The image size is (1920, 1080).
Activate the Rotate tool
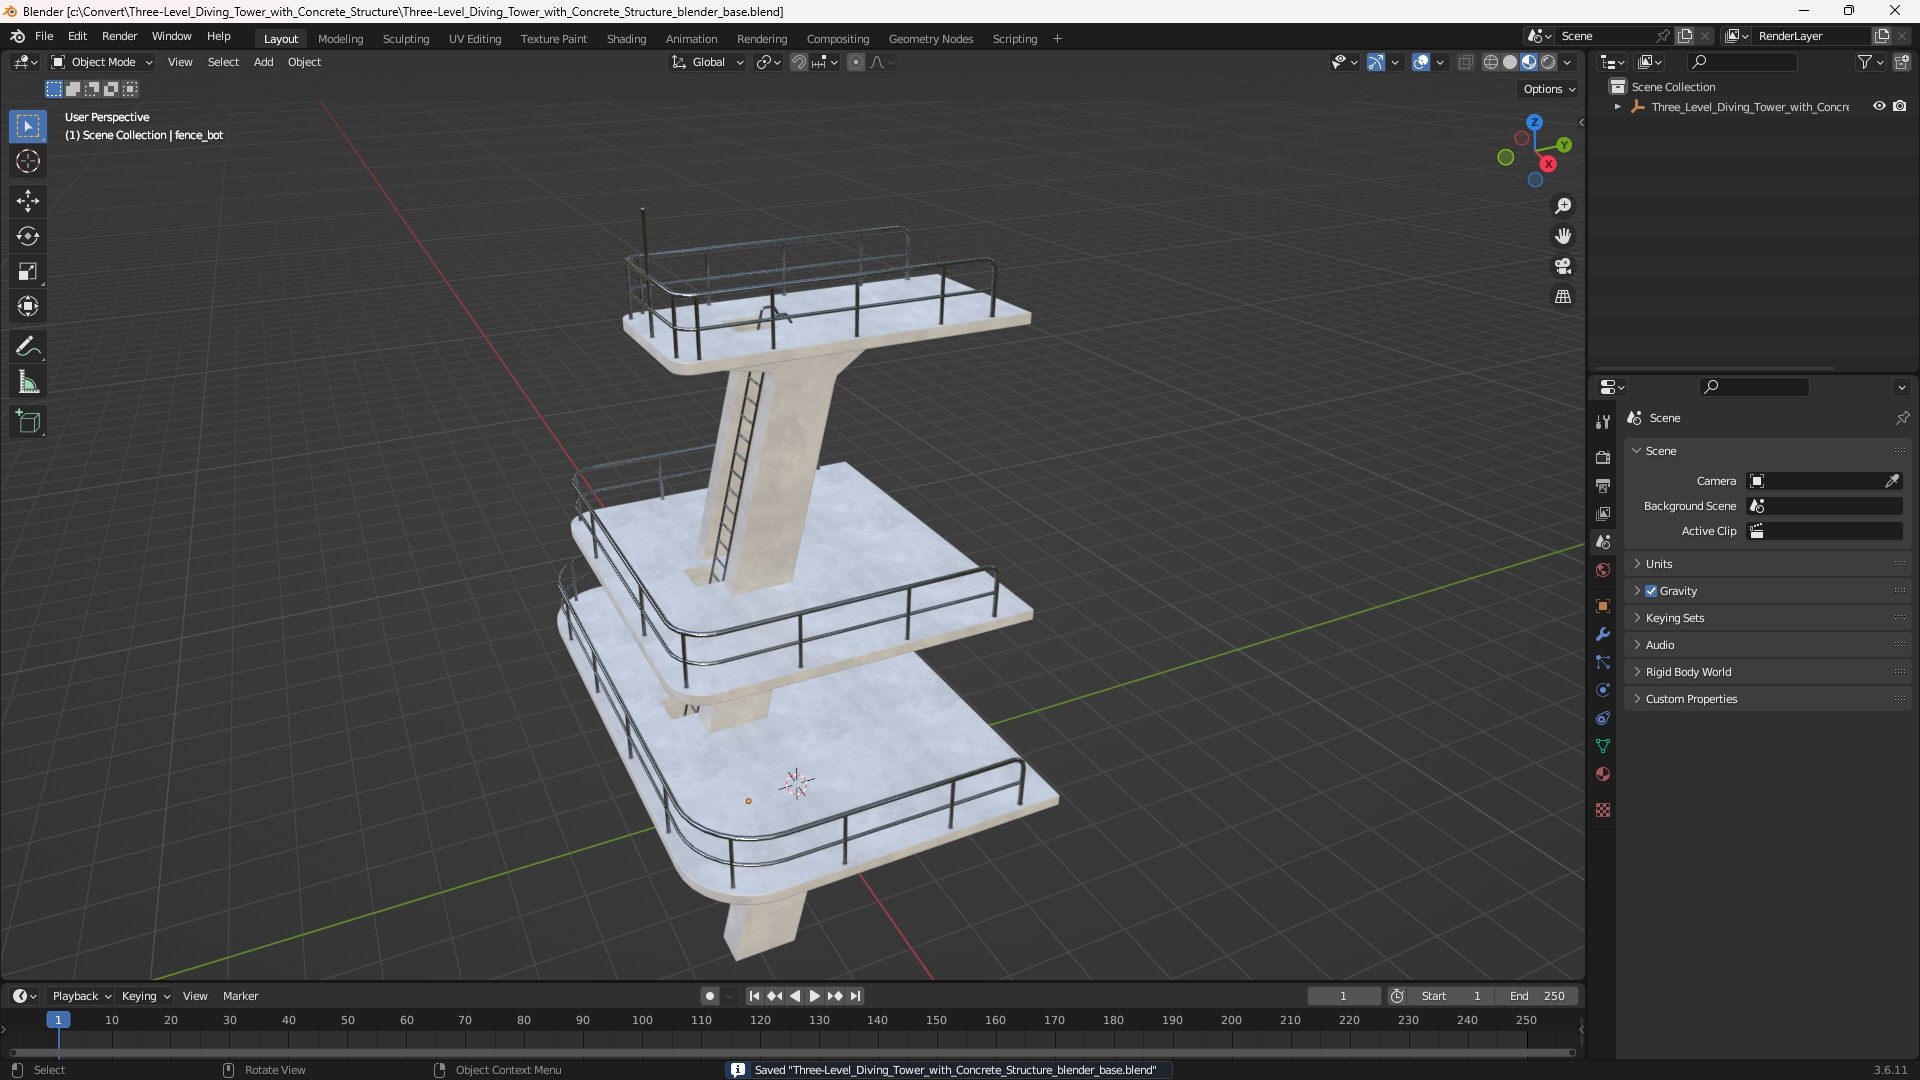(28, 236)
